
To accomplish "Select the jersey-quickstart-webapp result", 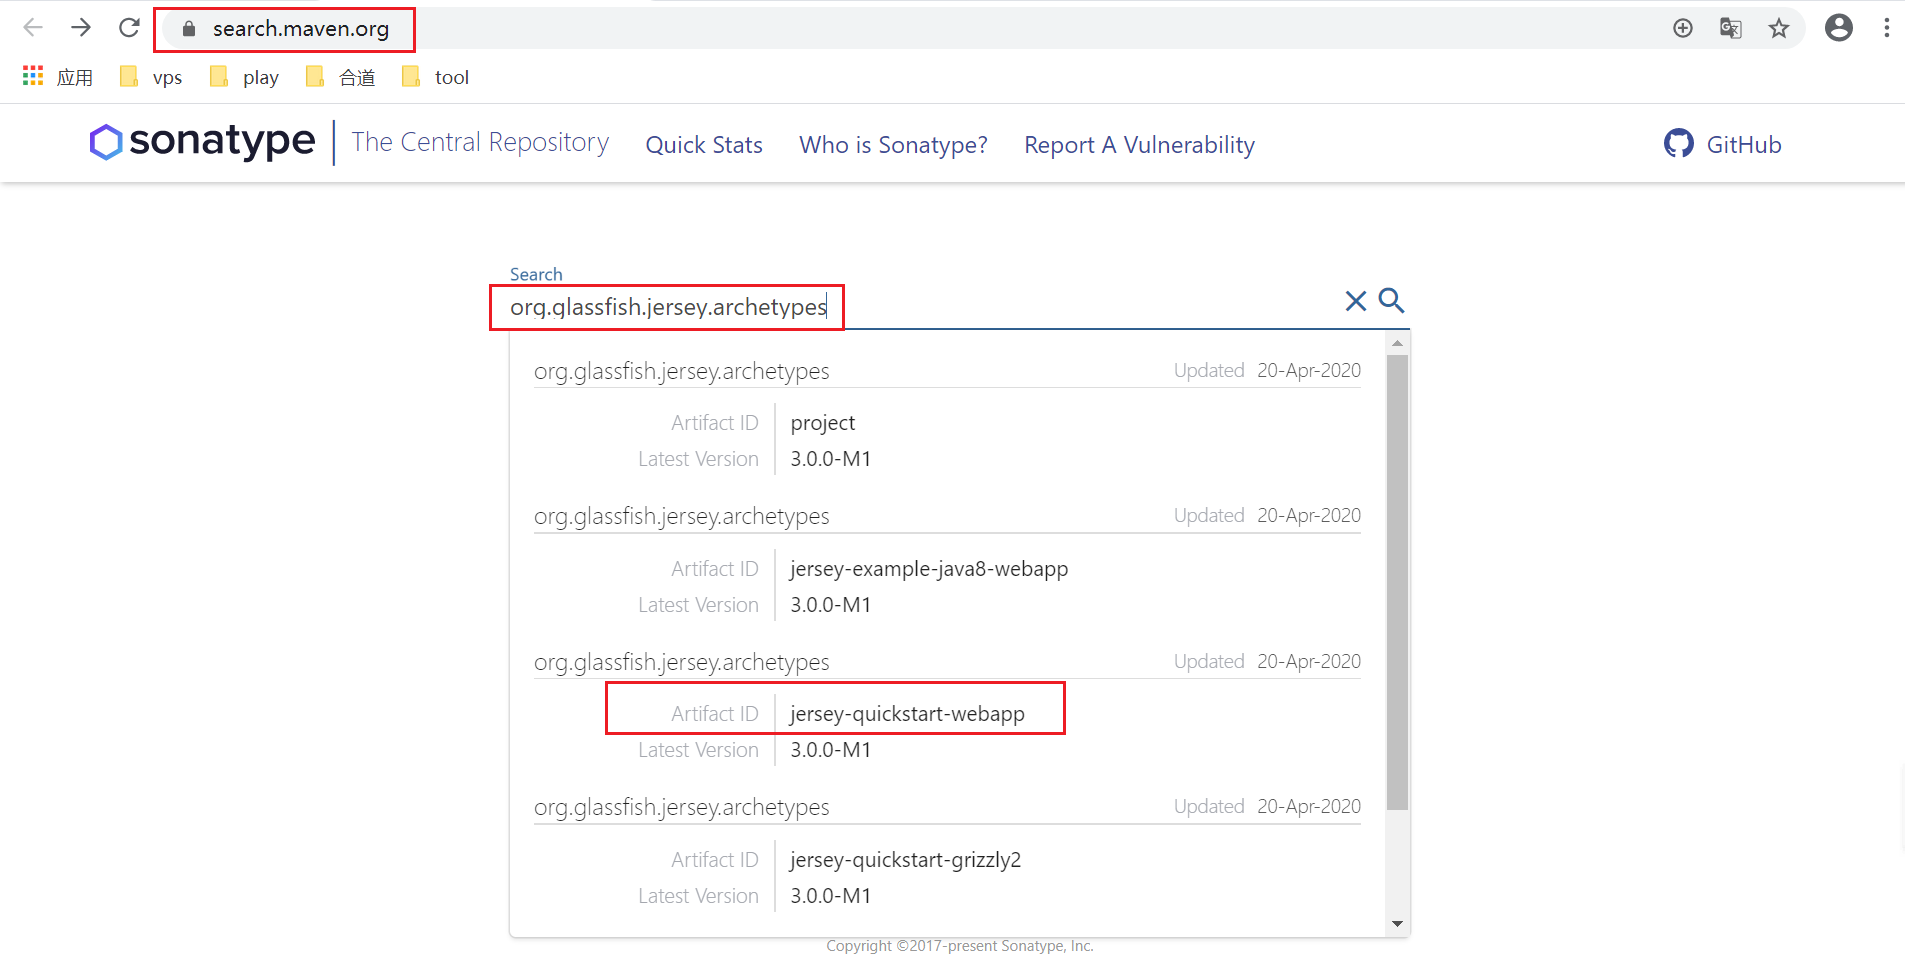I will click(x=907, y=713).
